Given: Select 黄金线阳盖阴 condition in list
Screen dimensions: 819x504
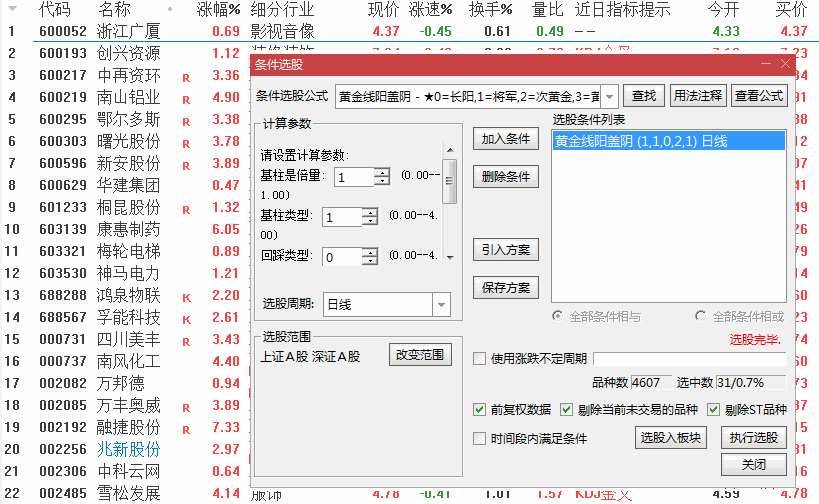Looking at the screenshot, I should point(669,142).
